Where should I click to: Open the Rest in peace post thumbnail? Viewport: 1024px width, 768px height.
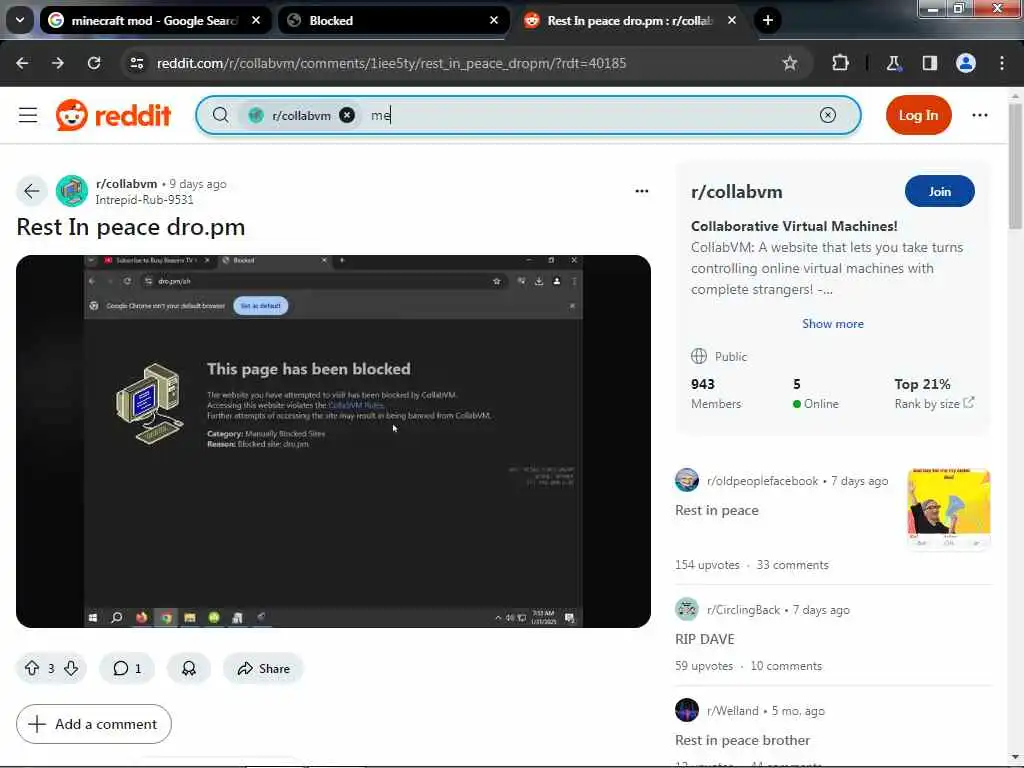pyautogui.click(x=949, y=507)
